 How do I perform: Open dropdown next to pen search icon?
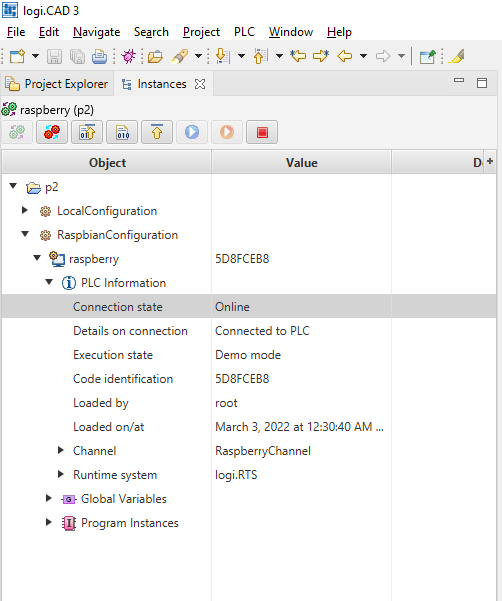pyautogui.click(x=198, y=56)
